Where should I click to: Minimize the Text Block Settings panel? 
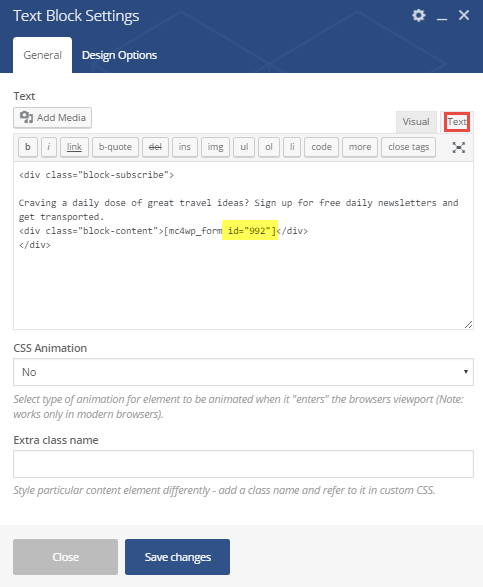click(x=442, y=16)
